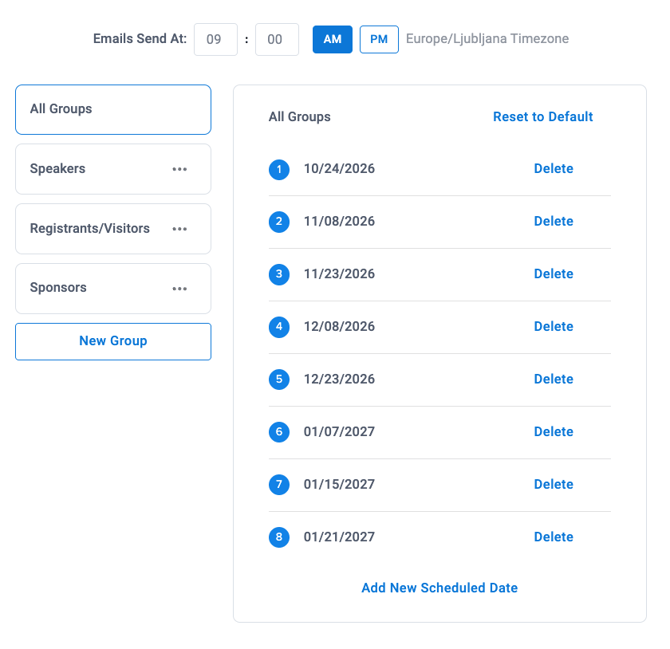Delete the 01/15/2027 scheduled date
Viewport: 670px width, 649px height.
(553, 484)
